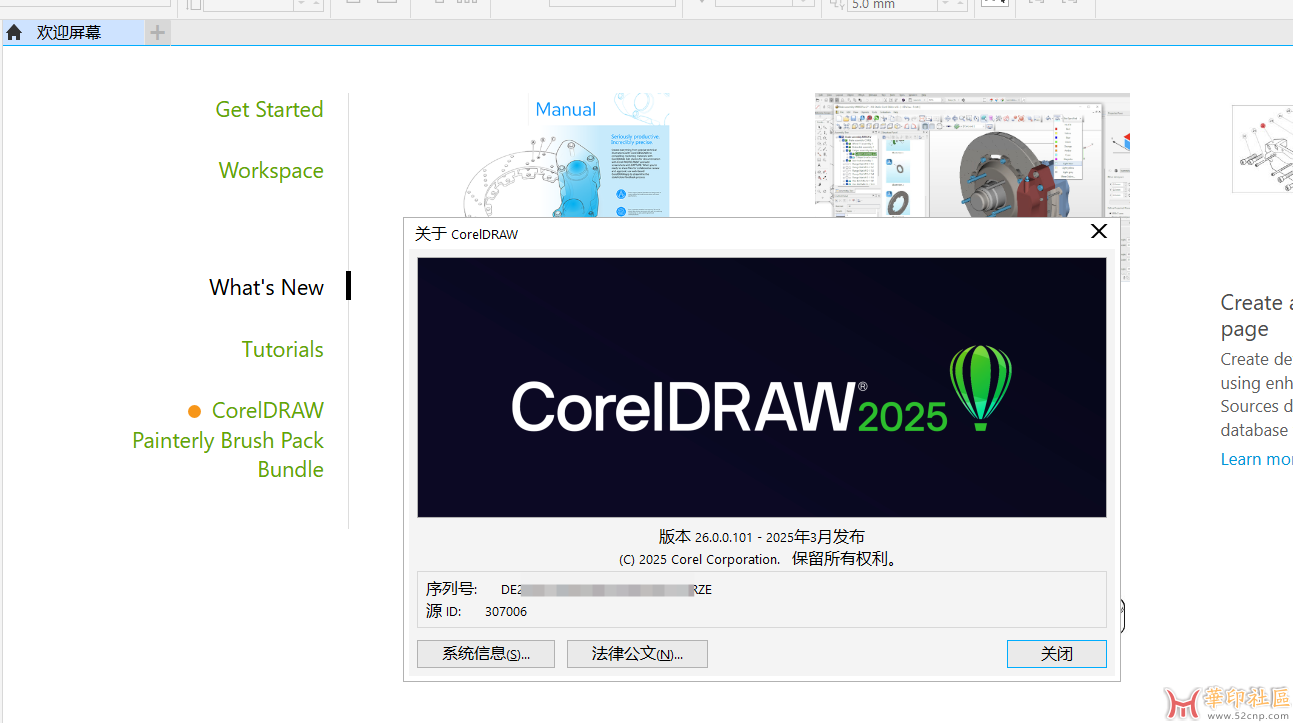Open the brake disc screenshot thumbnail
1293x723 pixels.
[972, 156]
